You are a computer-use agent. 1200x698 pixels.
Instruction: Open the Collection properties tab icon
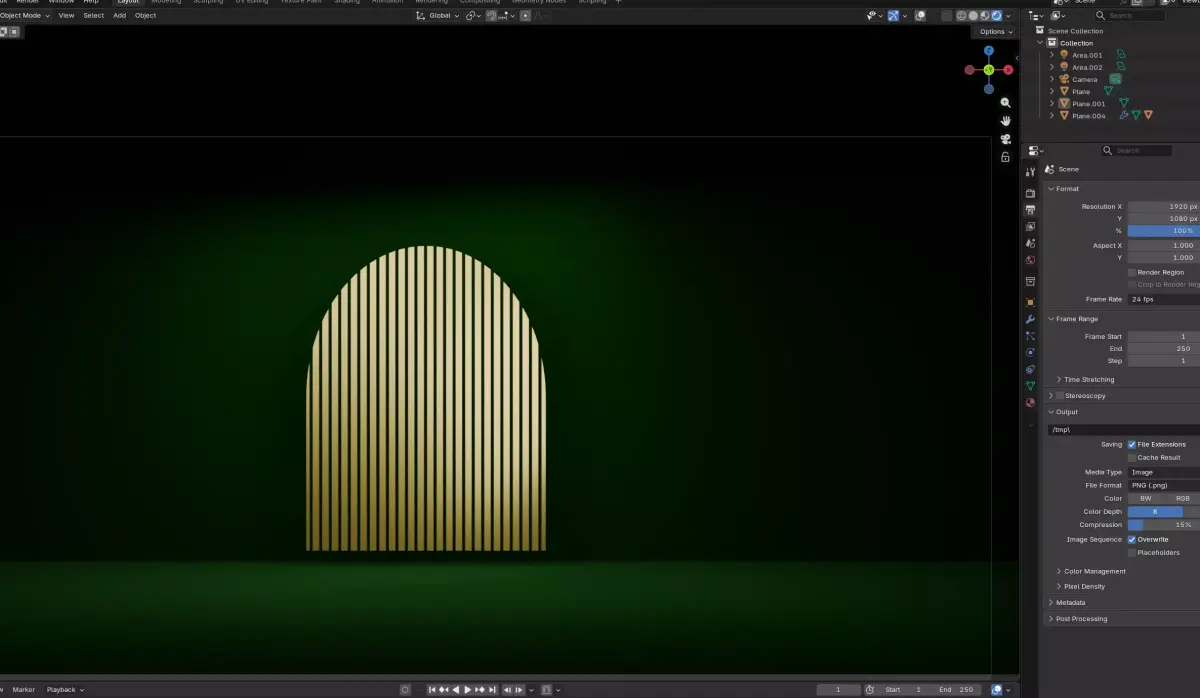[1030, 281]
